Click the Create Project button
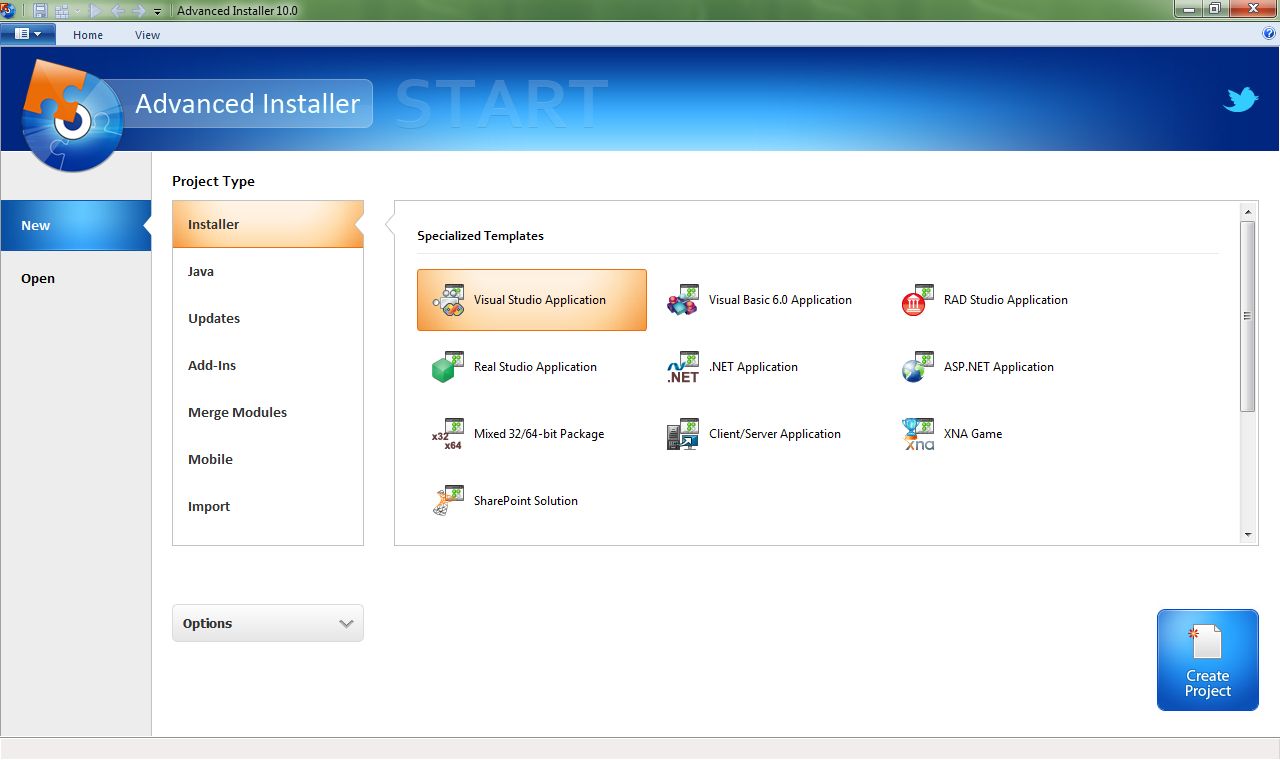The image size is (1280, 760). (1208, 660)
